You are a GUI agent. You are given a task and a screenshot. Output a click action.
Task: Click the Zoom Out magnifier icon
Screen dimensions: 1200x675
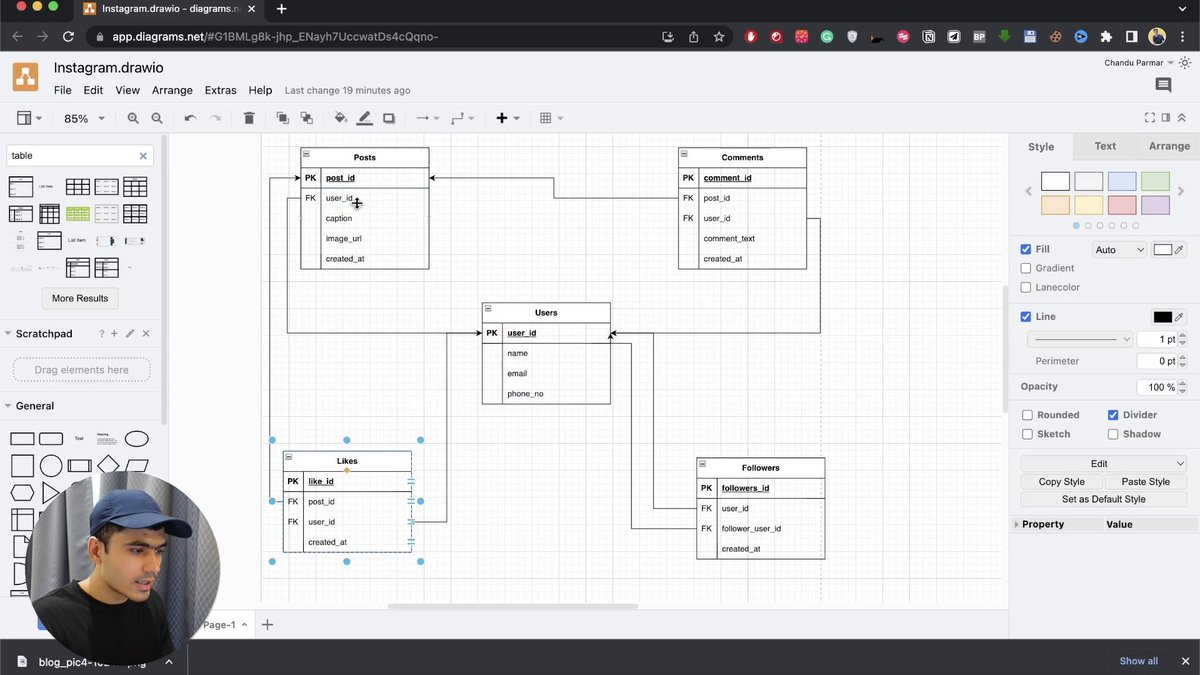click(157, 118)
